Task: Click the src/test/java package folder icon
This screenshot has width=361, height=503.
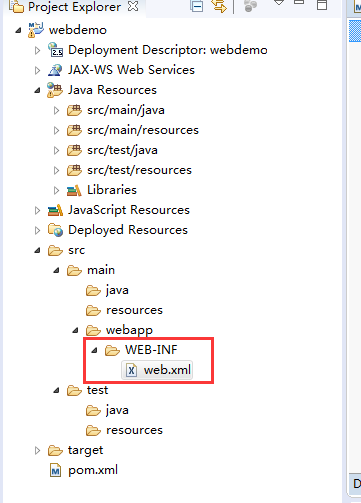Action: tap(74, 150)
